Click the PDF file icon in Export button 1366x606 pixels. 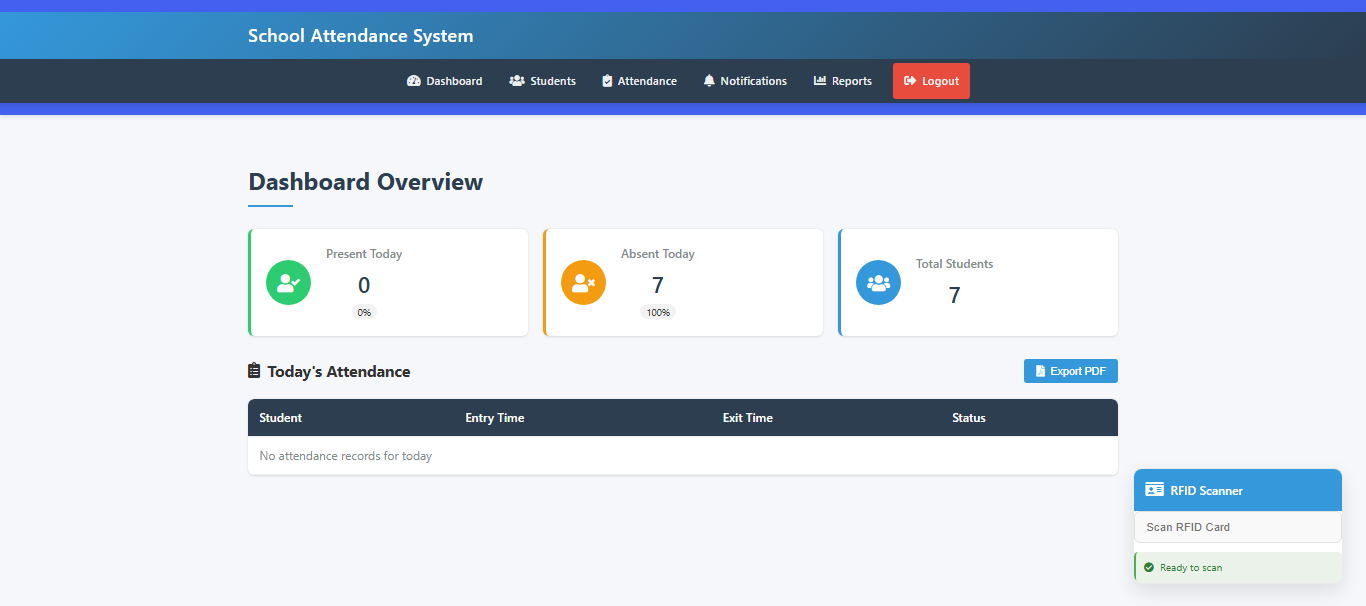click(1040, 371)
